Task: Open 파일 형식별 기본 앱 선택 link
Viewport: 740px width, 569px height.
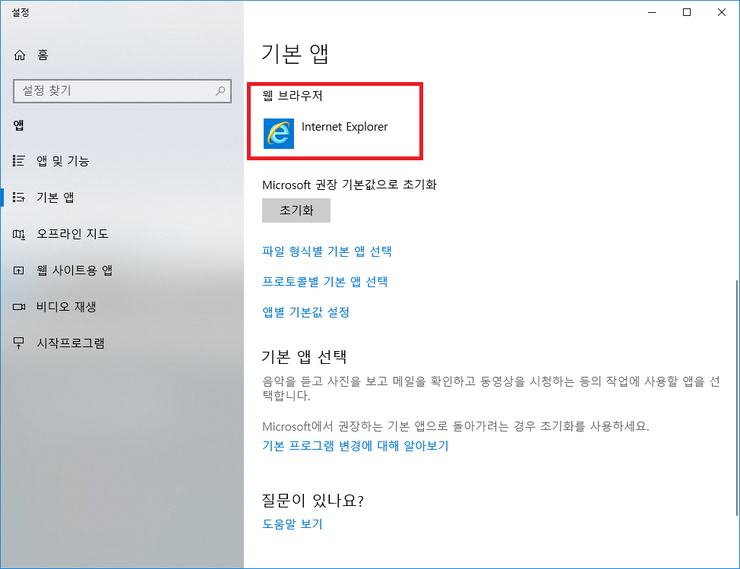Action: tap(326, 251)
